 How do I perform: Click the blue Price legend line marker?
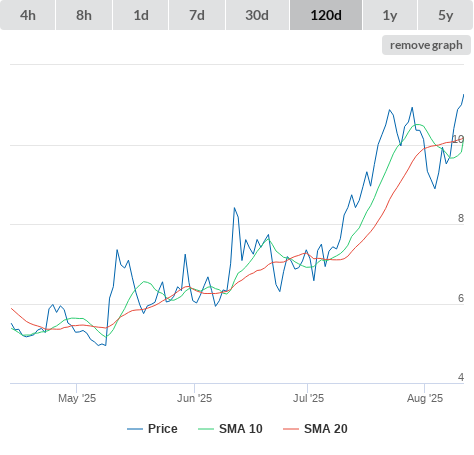click(135, 429)
